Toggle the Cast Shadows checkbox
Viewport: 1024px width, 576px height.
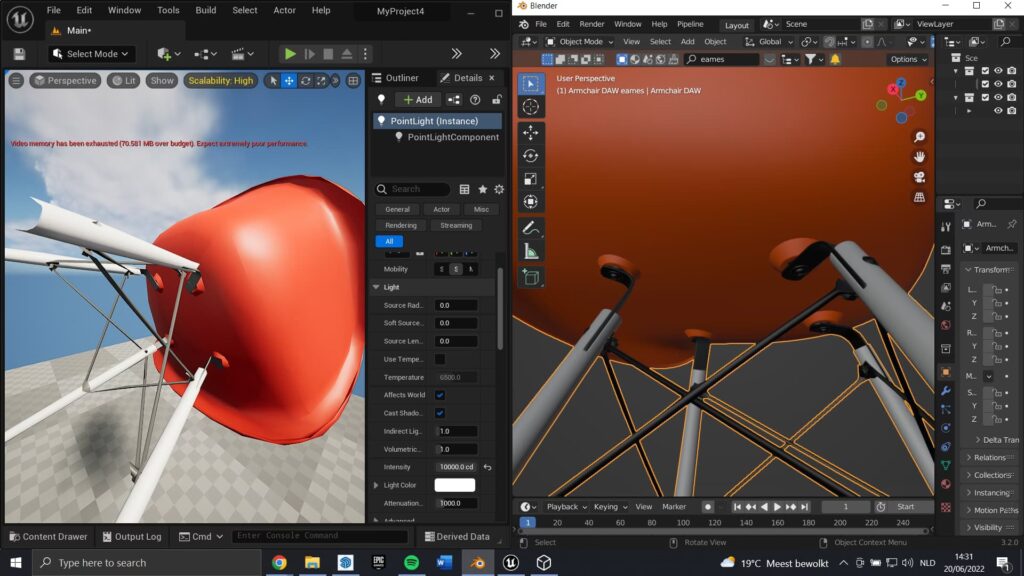click(440, 413)
